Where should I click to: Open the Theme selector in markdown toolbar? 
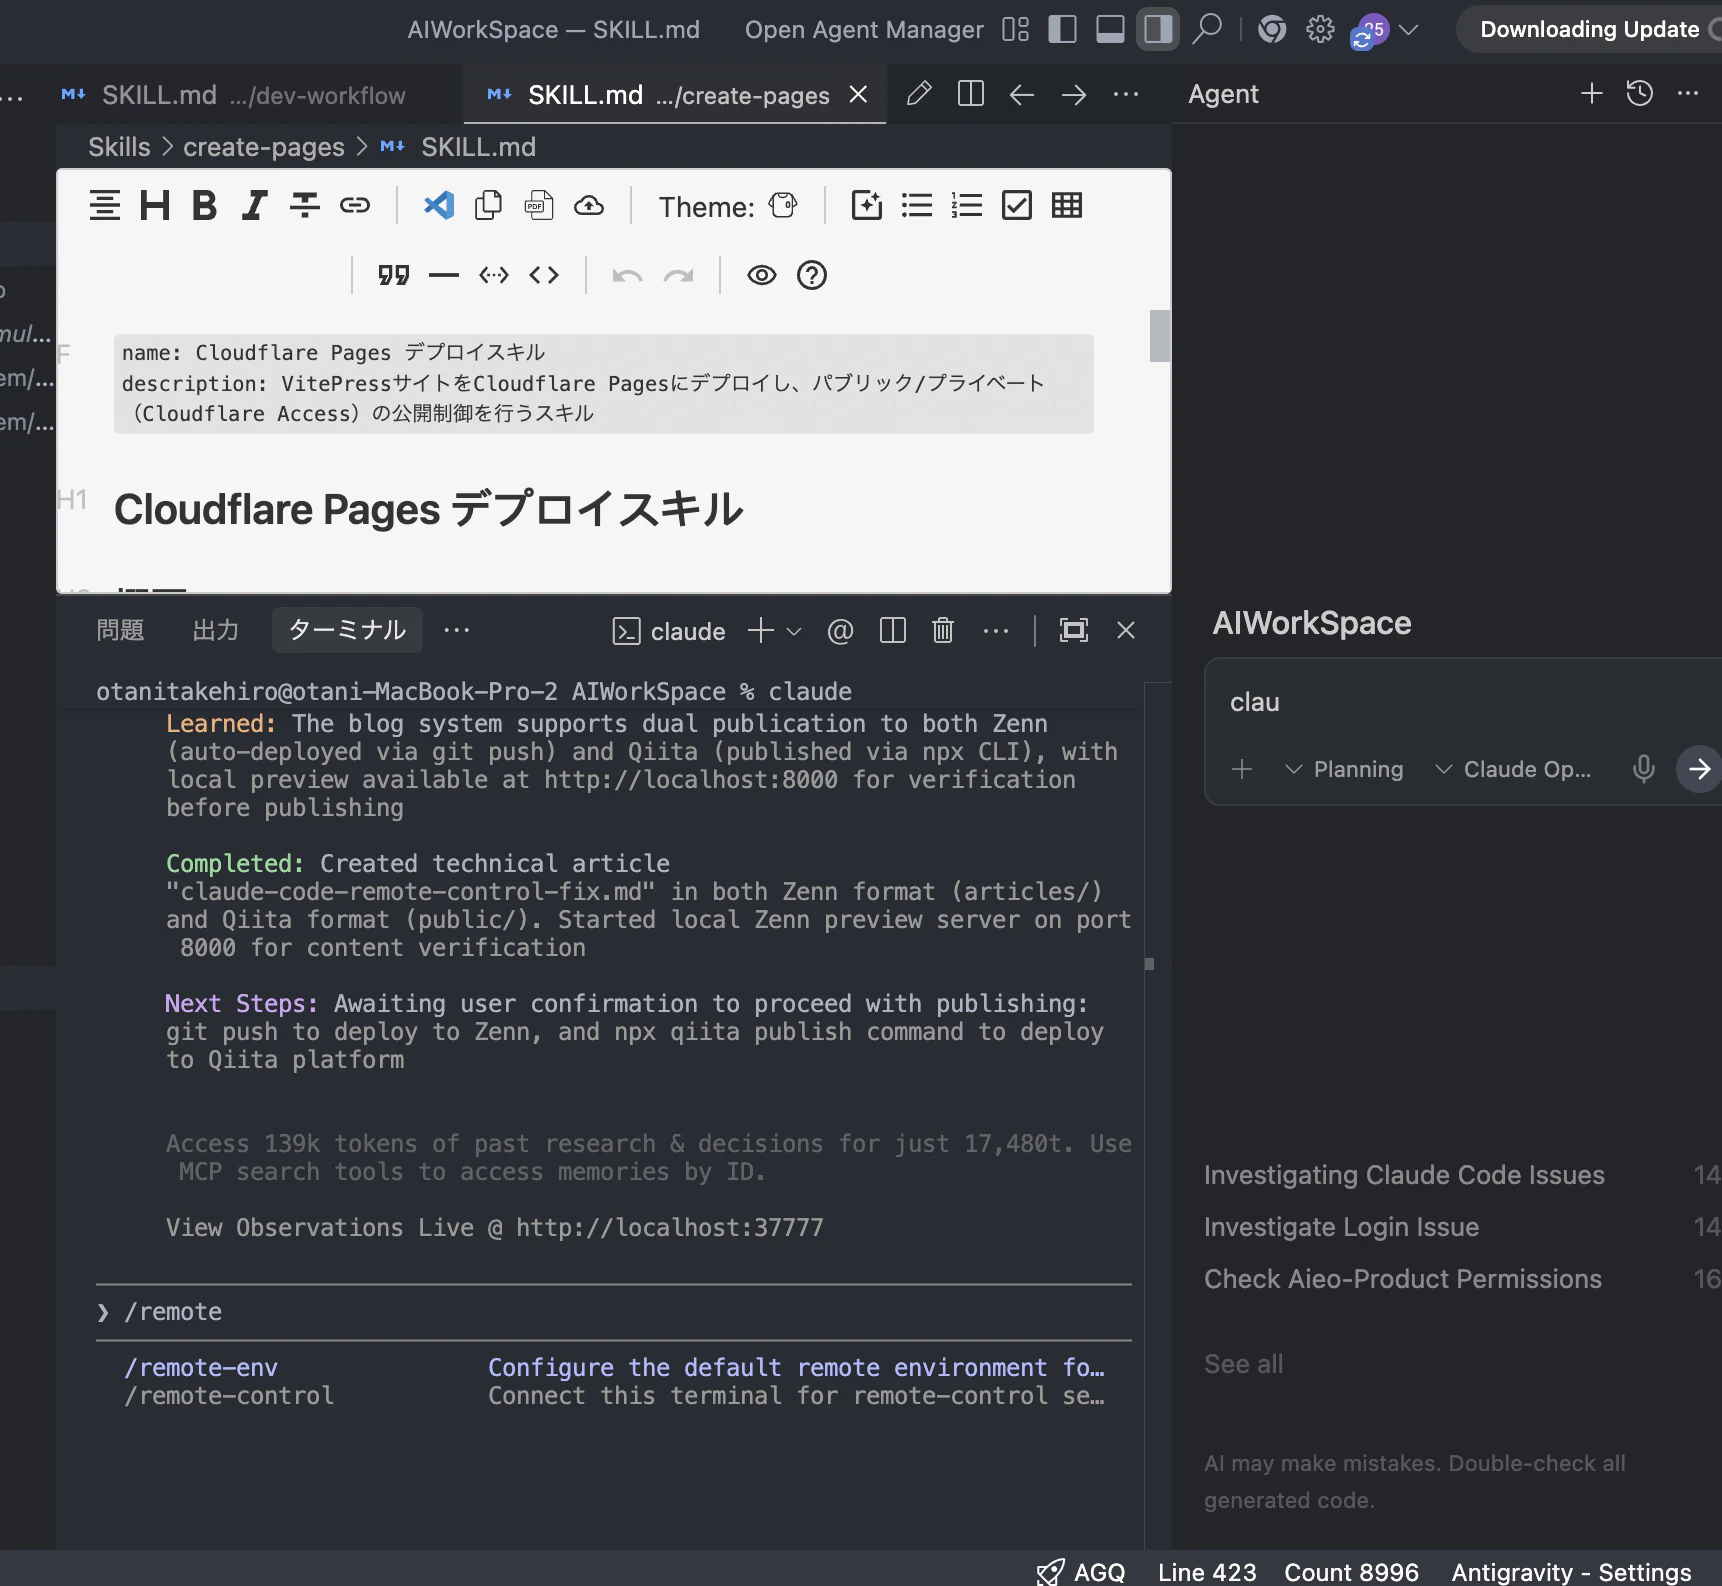[x=783, y=206]
